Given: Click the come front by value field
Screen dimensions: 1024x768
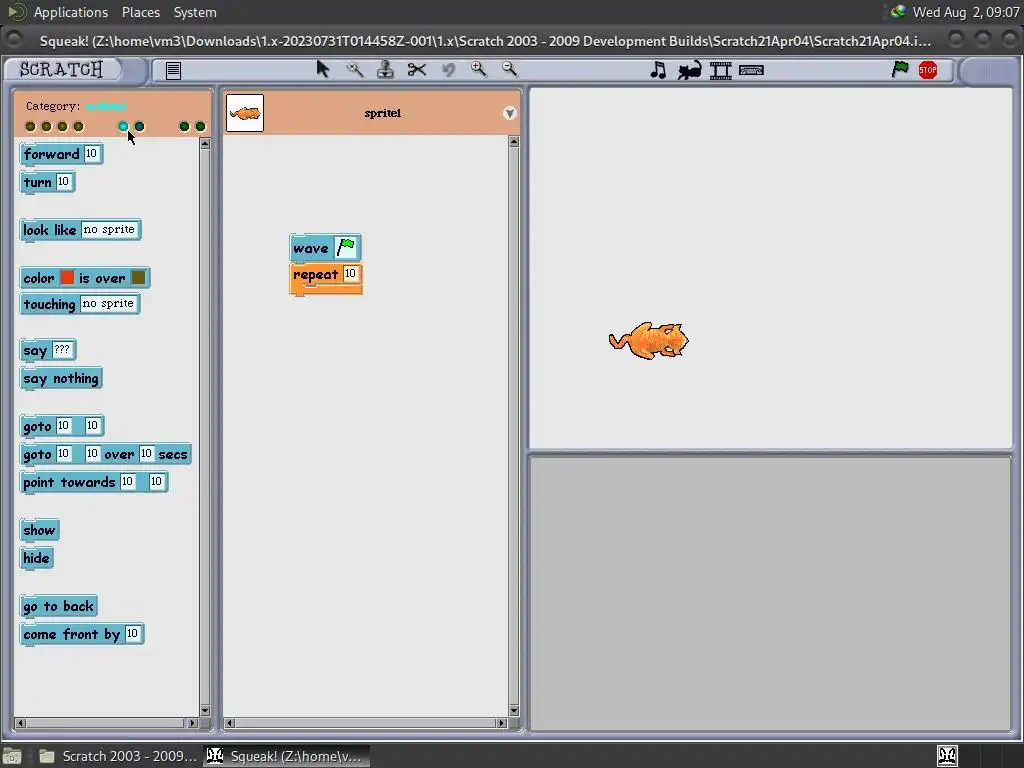Looking at the screenshot, I should pos(133,633).
